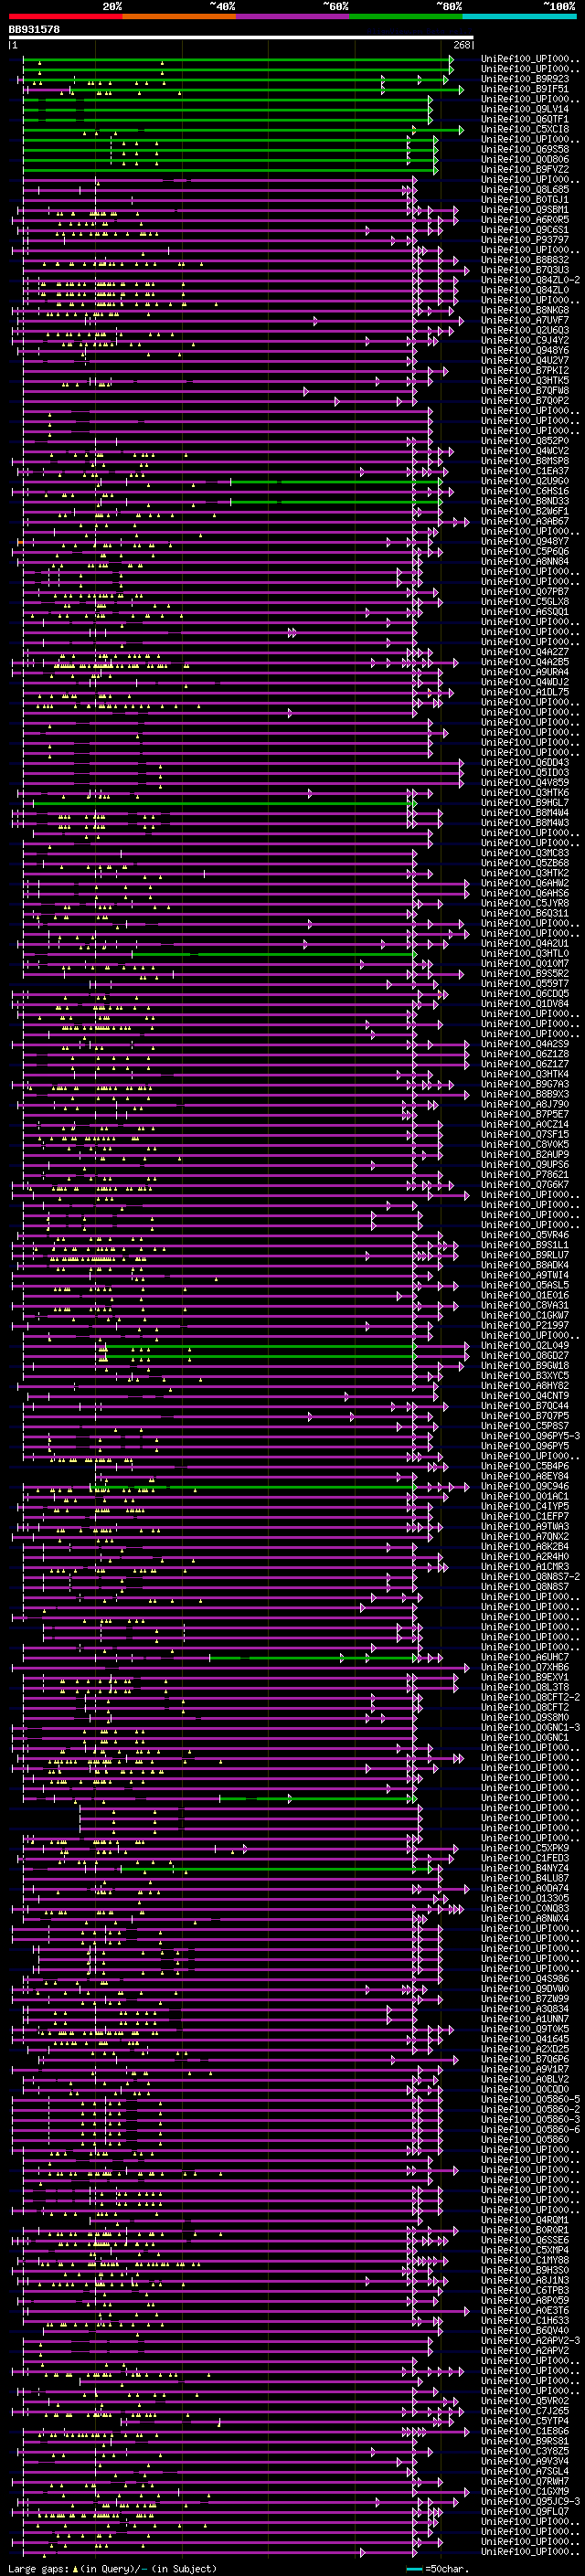Click green alignment bar in UniRef100_B9R923 row

click(235, 79)
